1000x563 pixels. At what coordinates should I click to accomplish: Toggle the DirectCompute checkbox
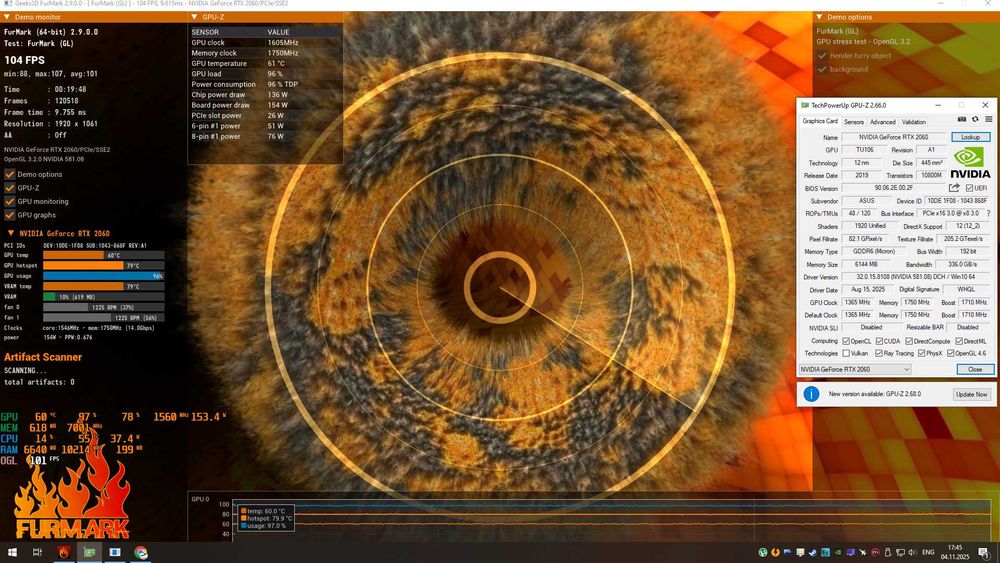pos(909,341)
